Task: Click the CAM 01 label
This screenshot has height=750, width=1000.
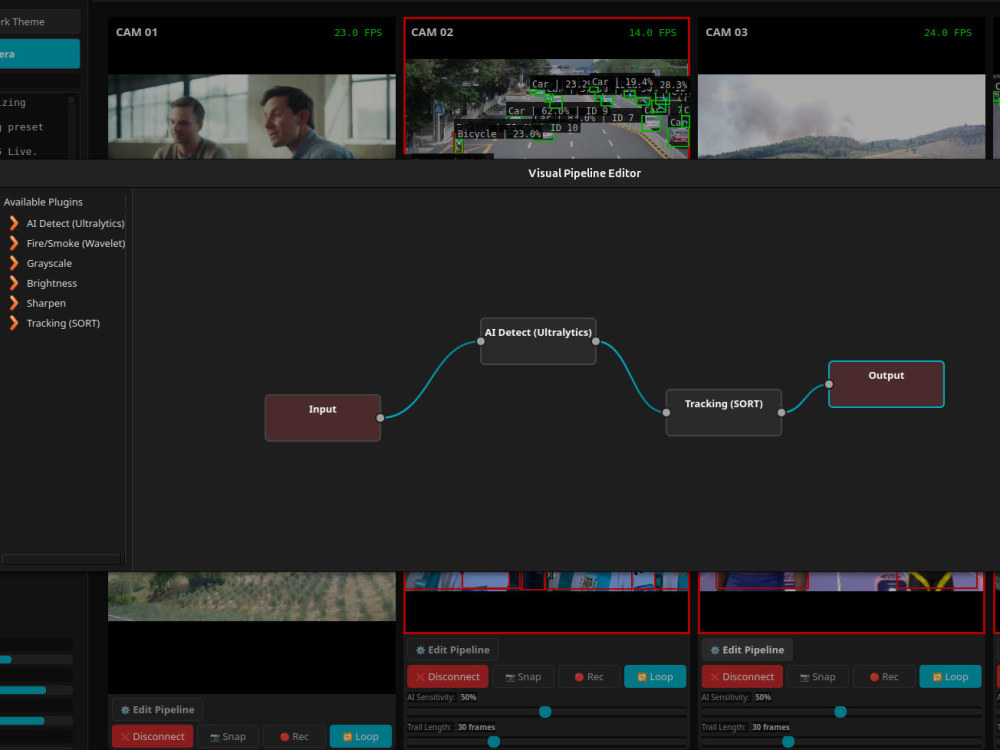Action: pyautogui.click(x=136, y=32)
